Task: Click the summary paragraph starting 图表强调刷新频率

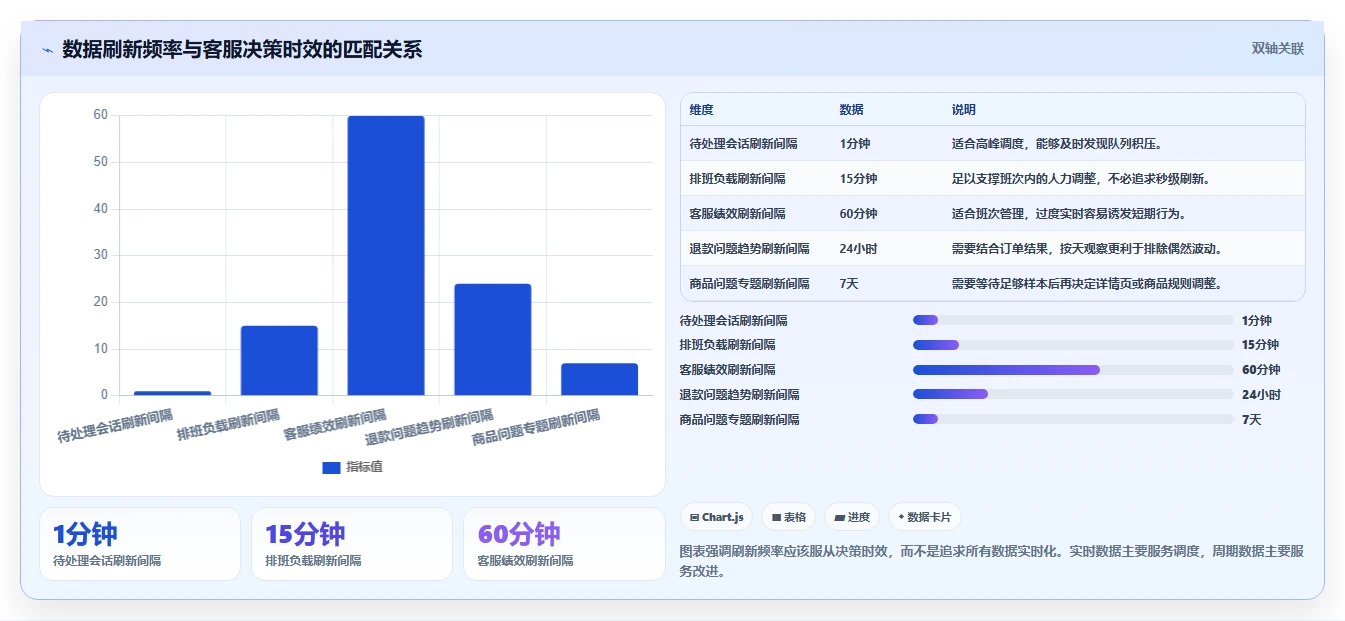Action: (991, 561)
